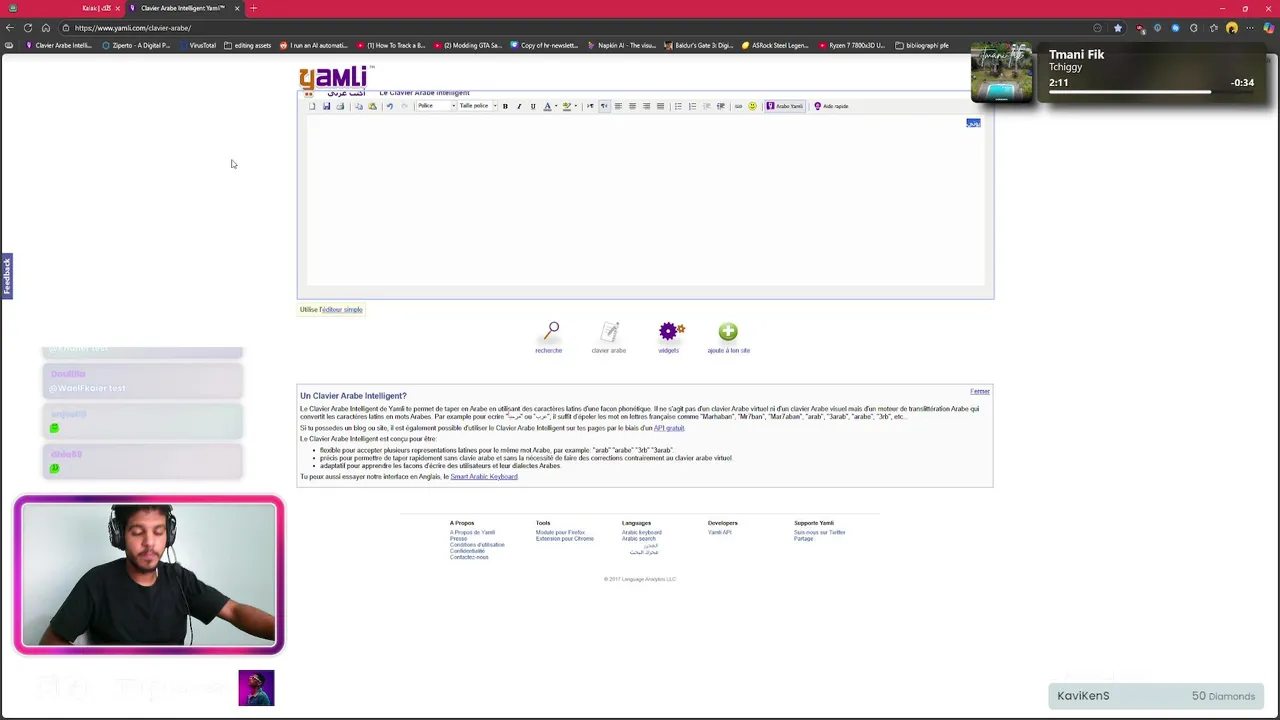The height and width of the screenshot is (720, 1280).
Task: Click the text color A icon
Action: click(x=547, y=106)
